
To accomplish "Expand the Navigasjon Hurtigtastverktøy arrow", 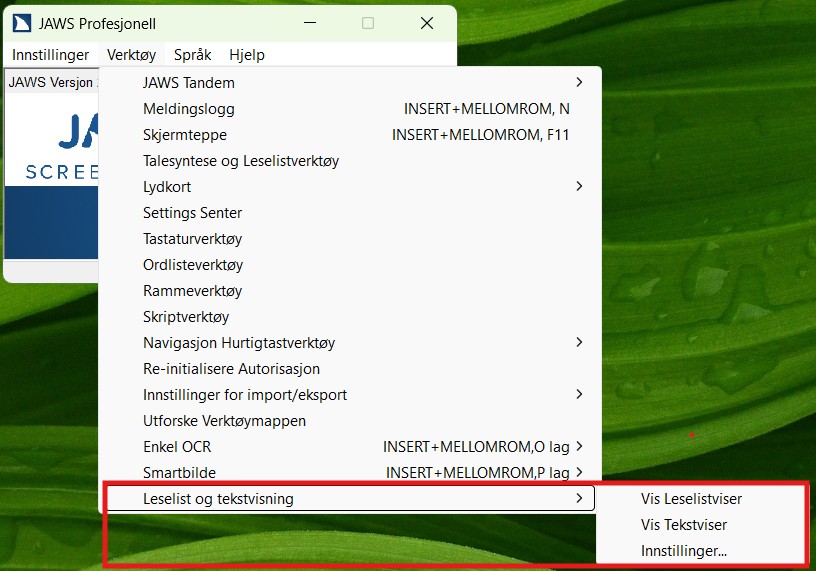I will tap(579, 342).
